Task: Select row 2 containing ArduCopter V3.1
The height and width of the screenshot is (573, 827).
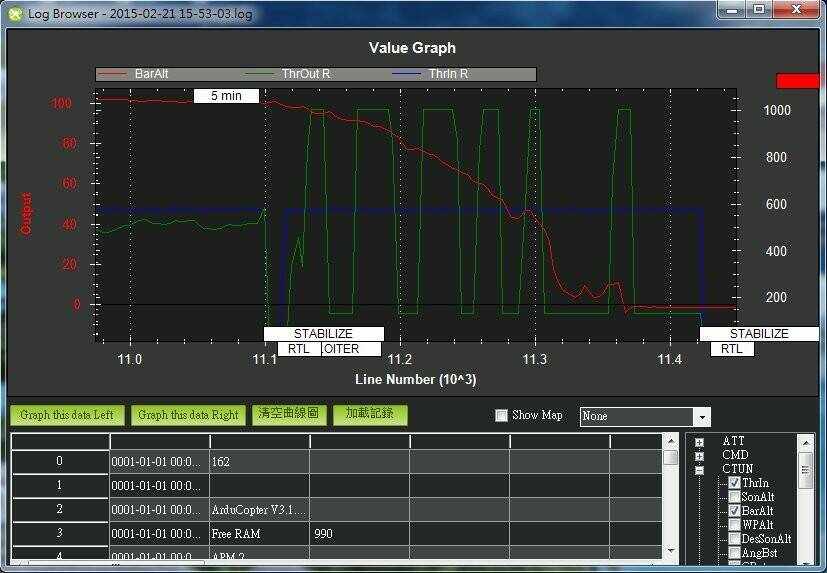Action: click(60, 509)
